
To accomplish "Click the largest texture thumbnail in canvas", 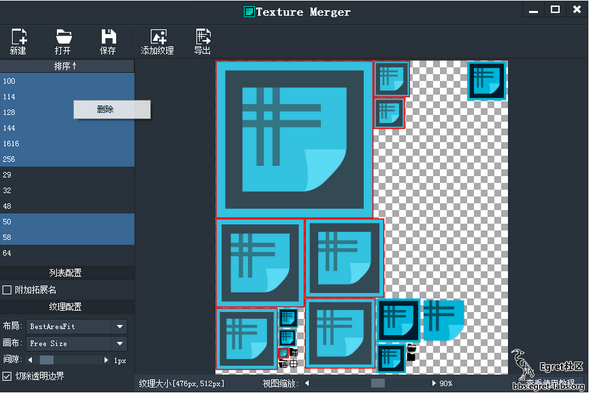I will pyautogui.click(x=294, y=139).
